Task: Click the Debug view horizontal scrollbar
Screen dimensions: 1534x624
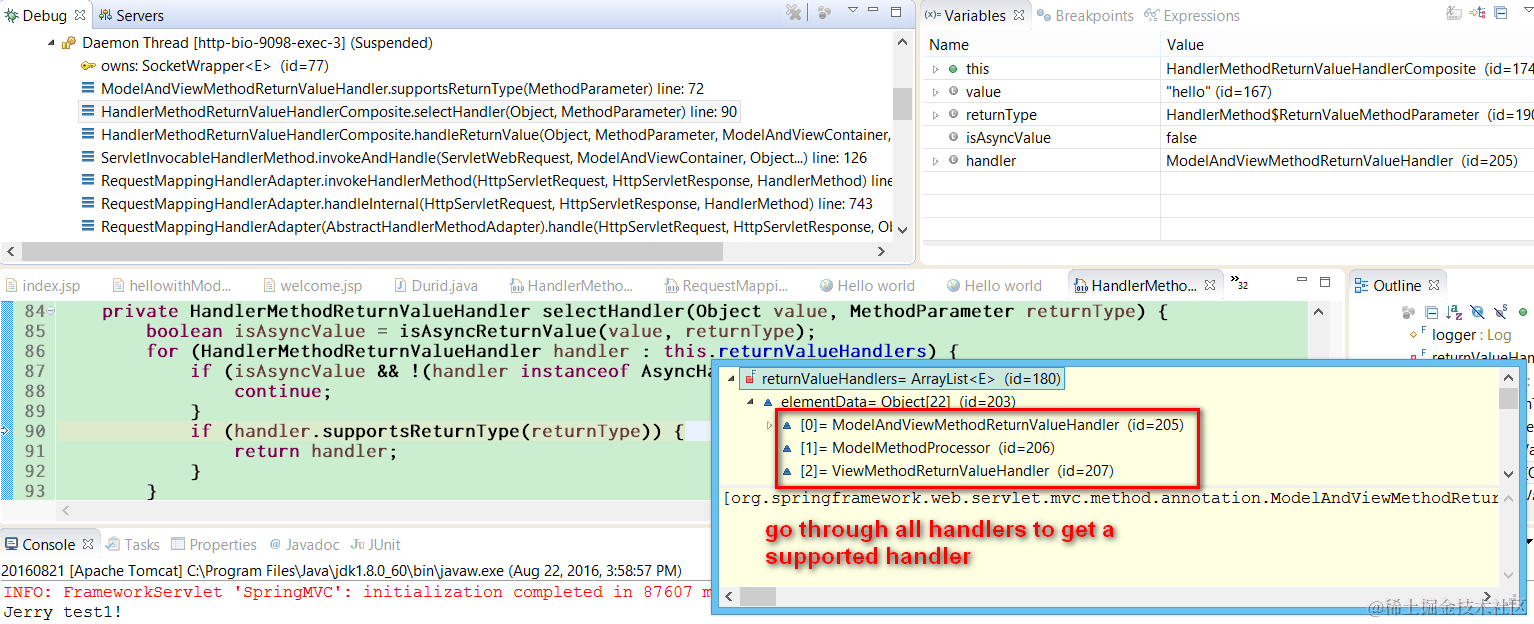Action: pos(372,251)
